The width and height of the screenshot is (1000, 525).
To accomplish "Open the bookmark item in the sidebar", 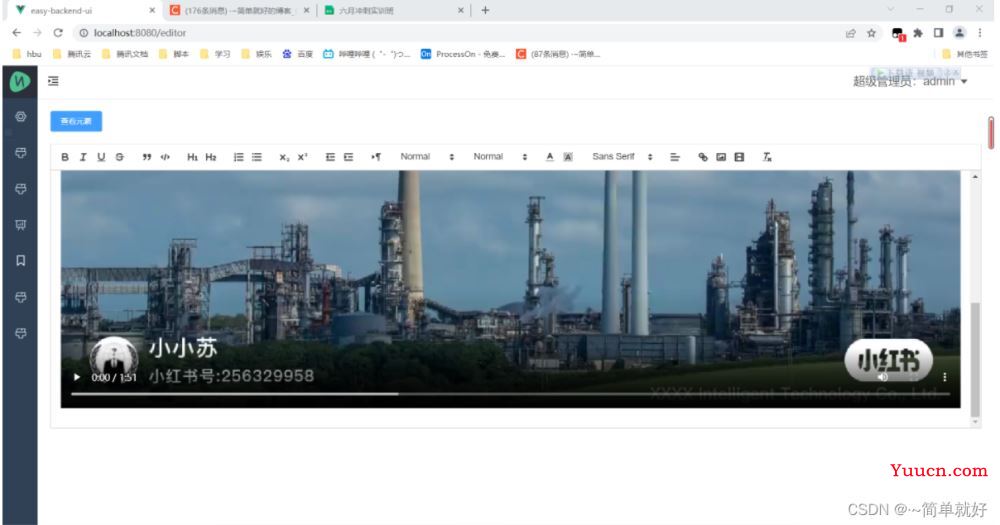I will tap(20, 260).
